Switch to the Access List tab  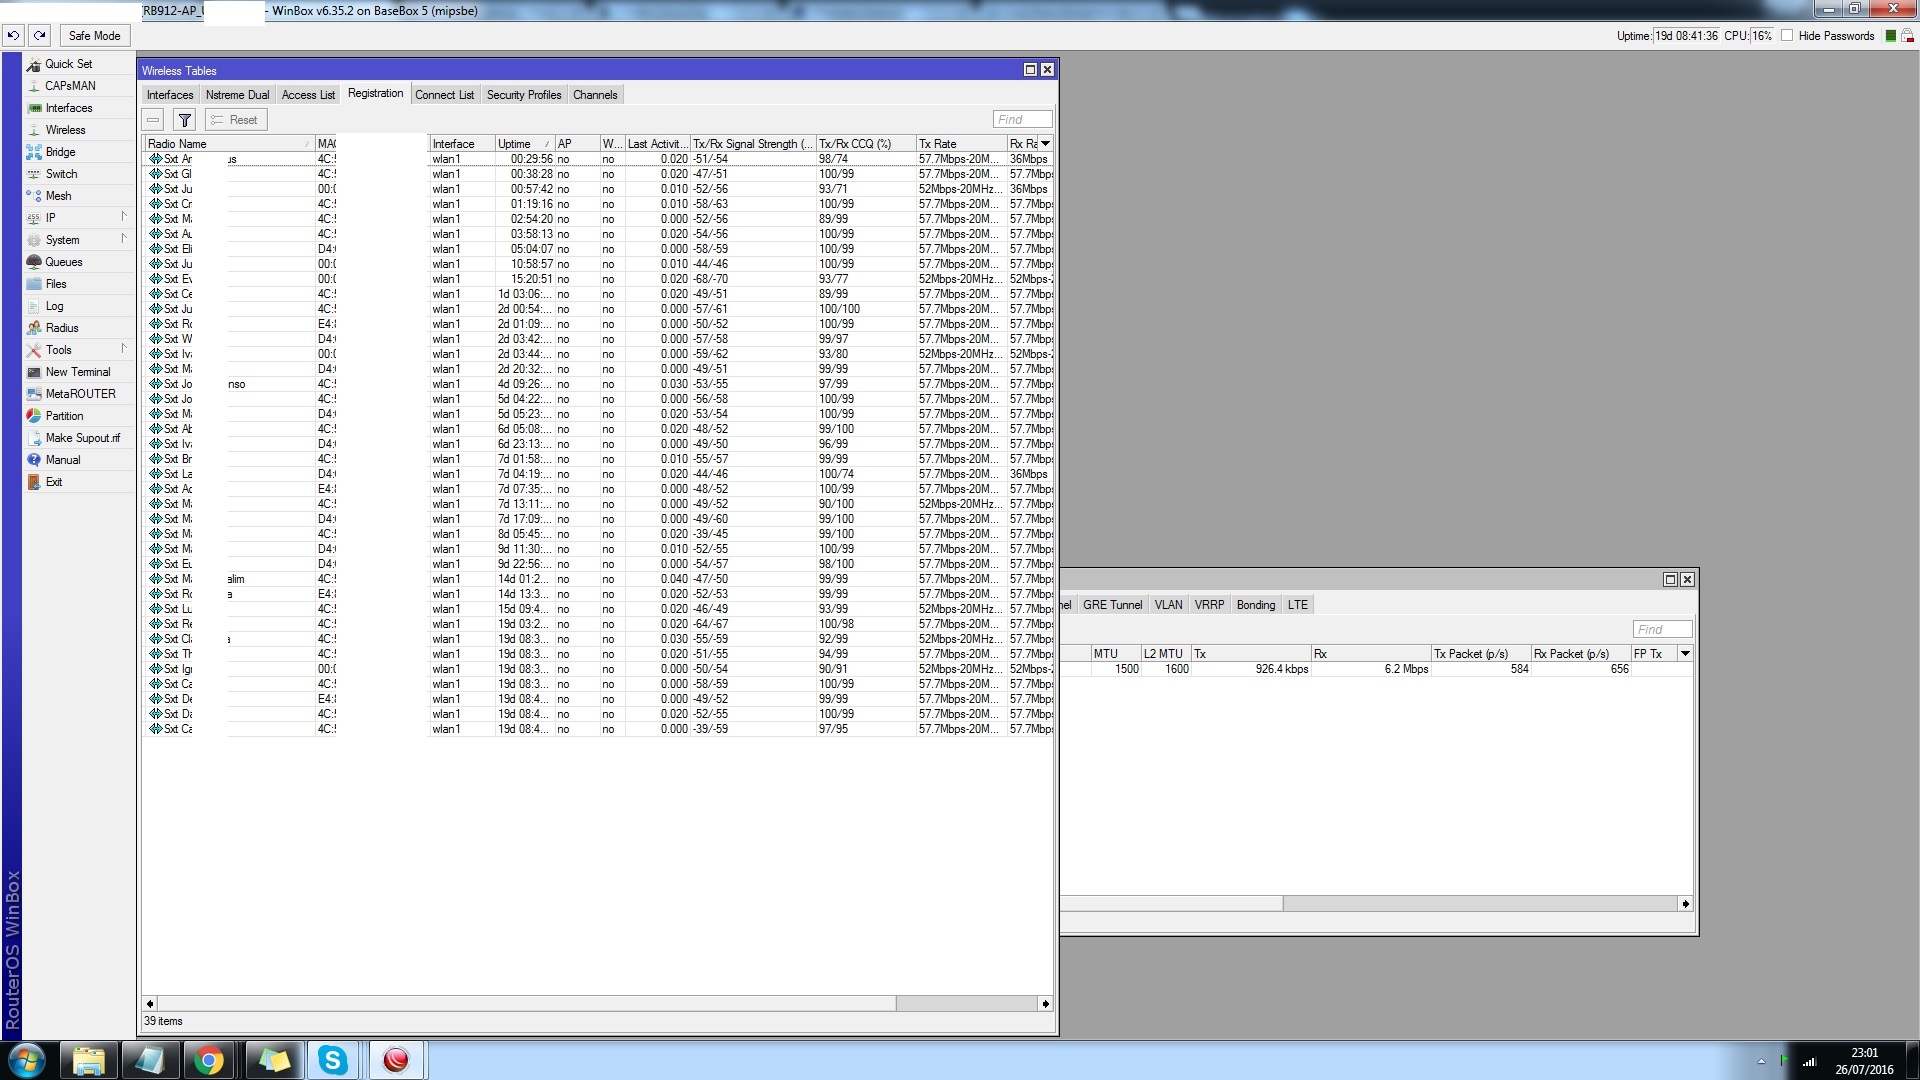(308, 95)
